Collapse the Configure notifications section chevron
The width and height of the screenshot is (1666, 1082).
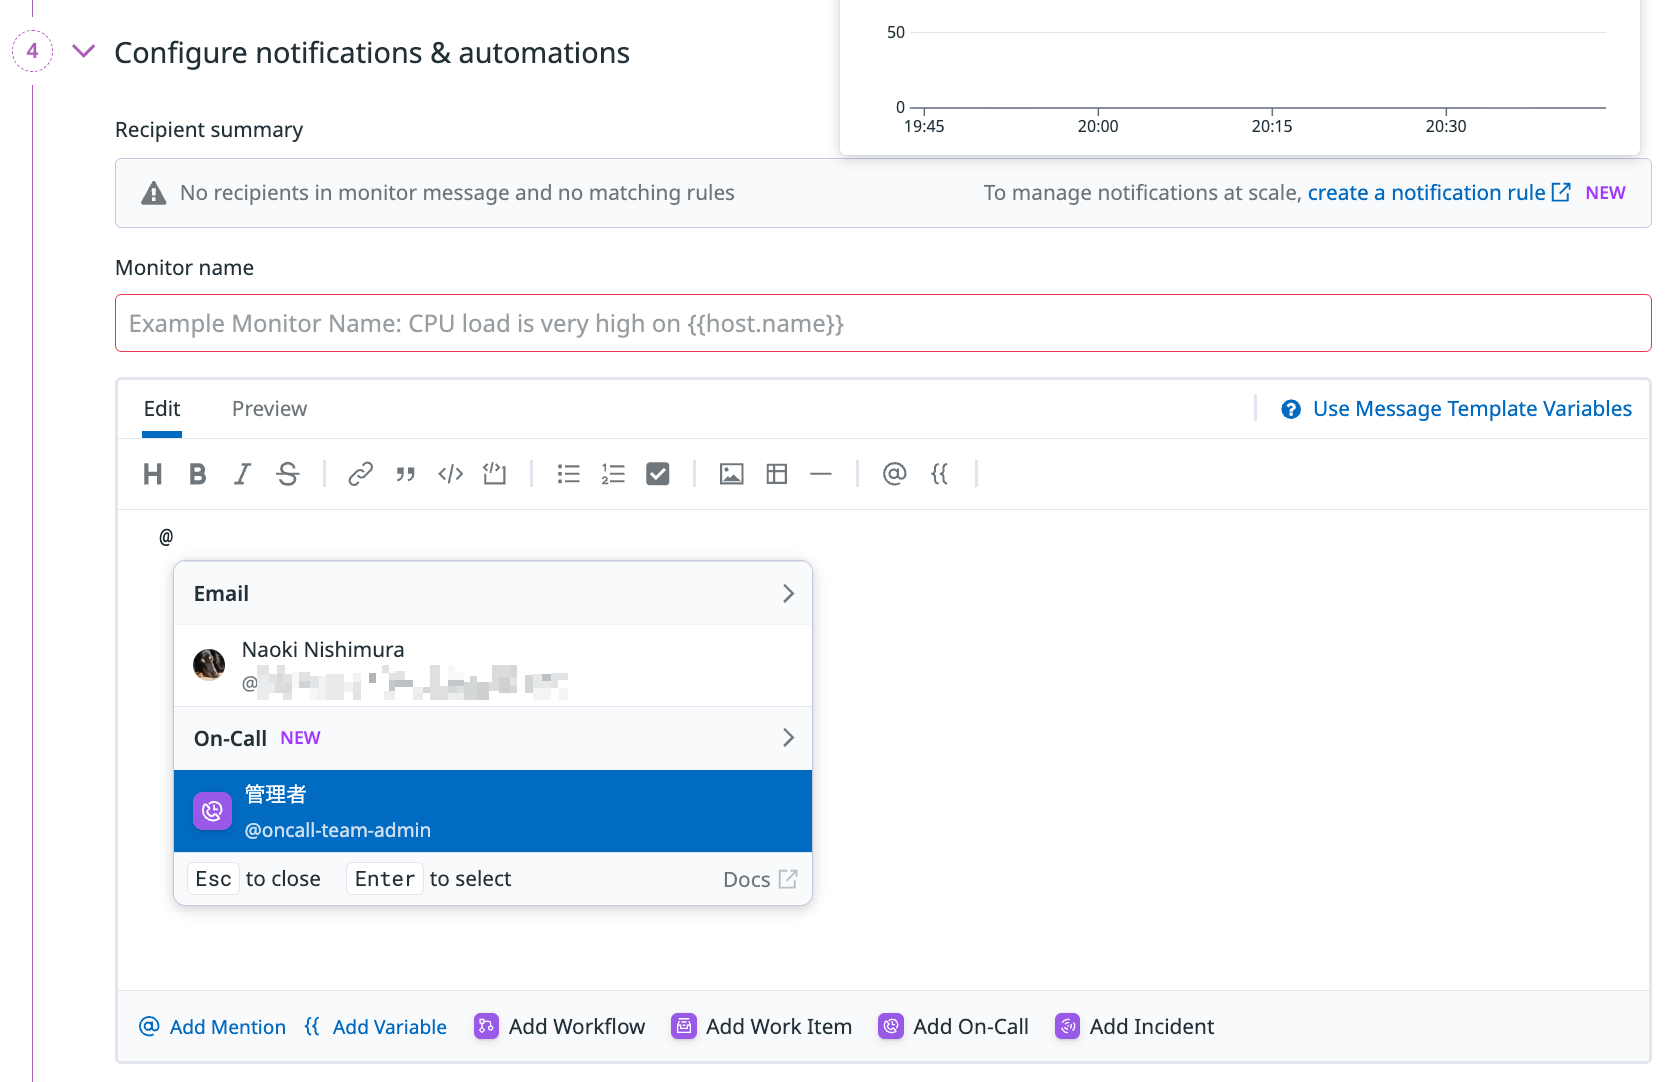(x=84, y=51)
